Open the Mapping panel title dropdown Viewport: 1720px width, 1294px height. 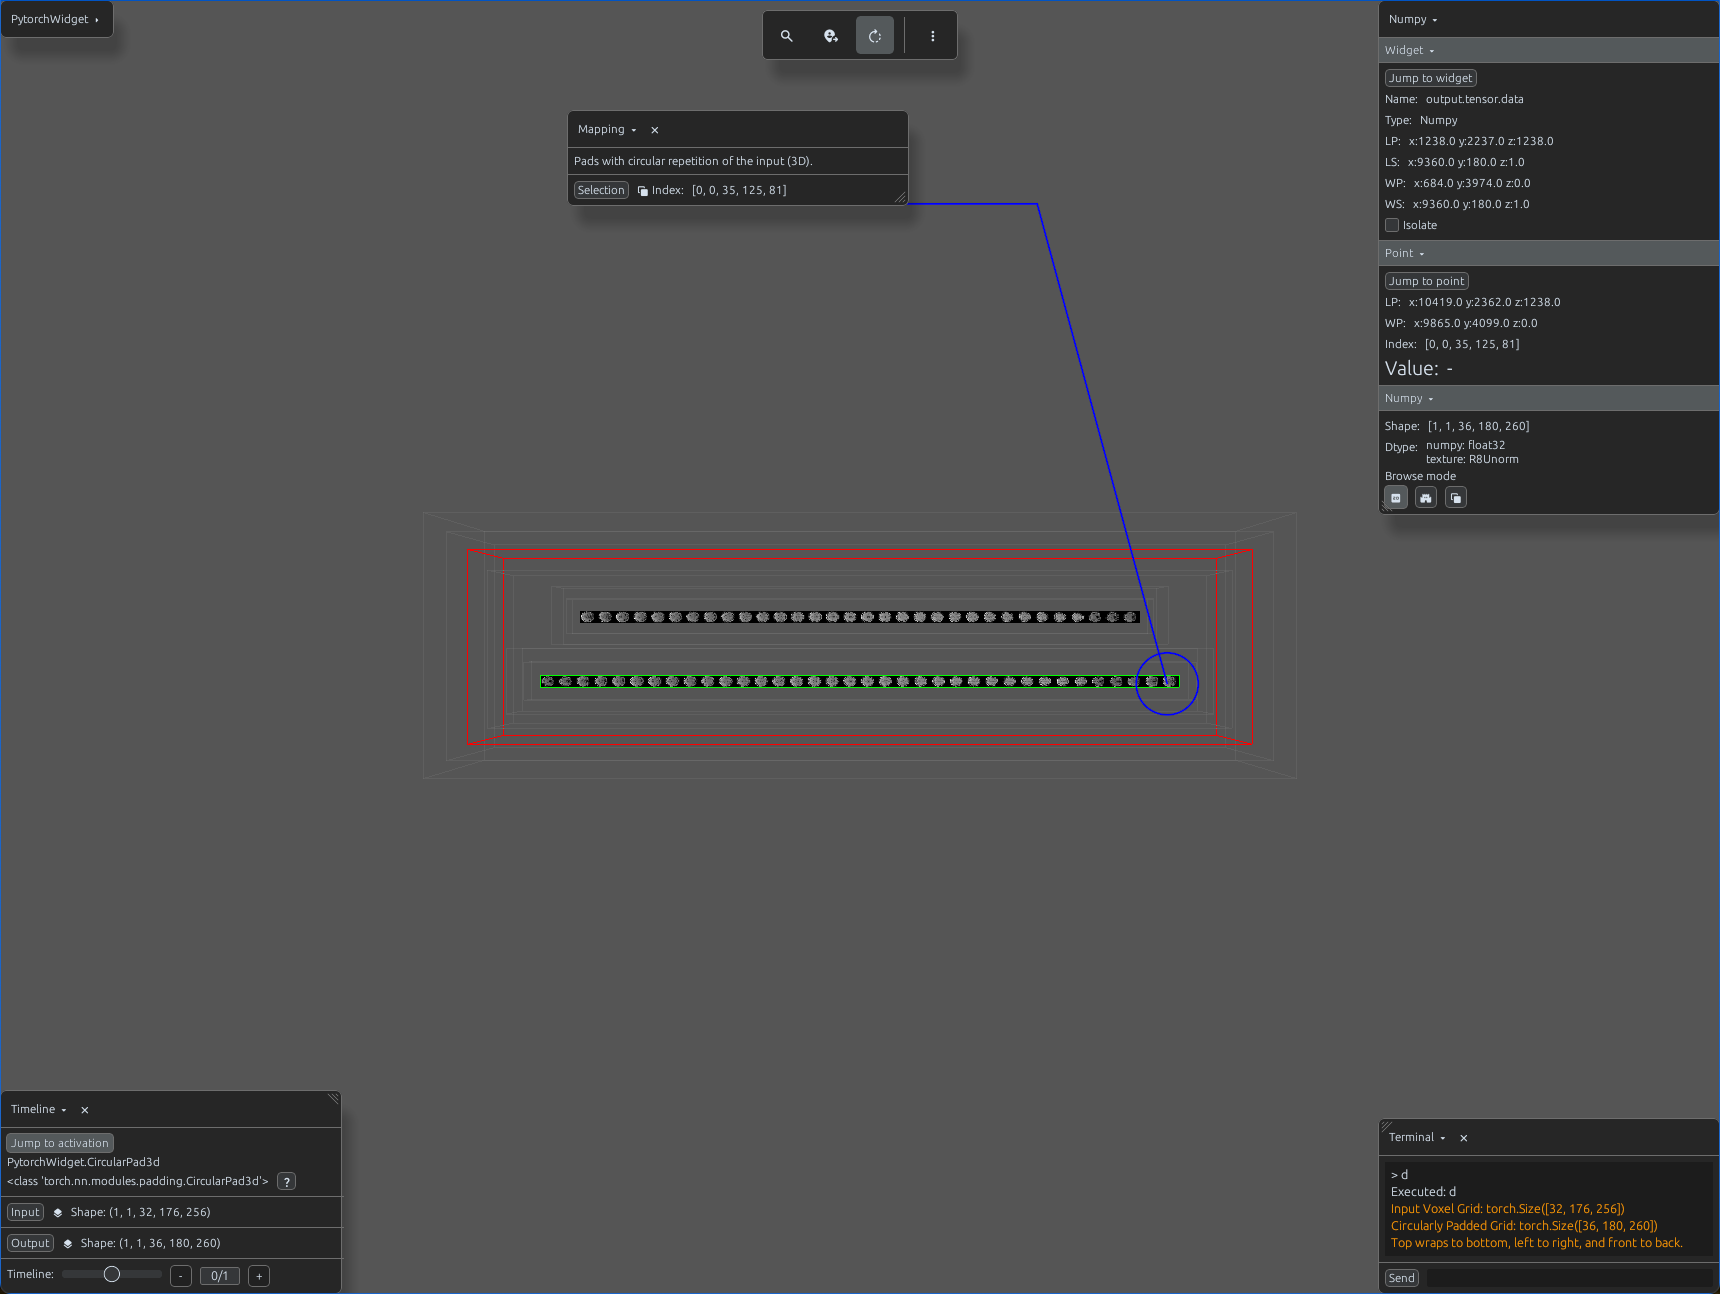pyautogui.click(x=607, y=130)
